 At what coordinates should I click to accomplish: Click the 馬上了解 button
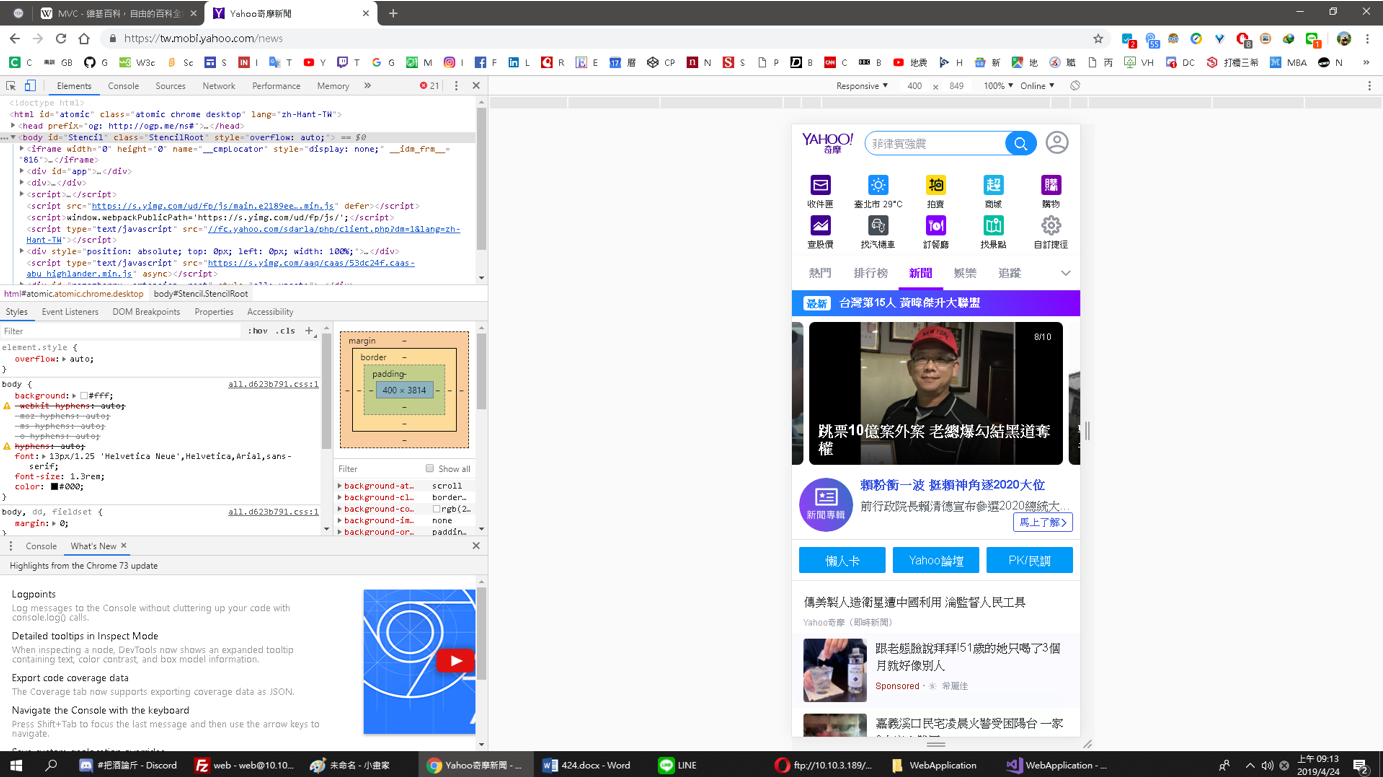[x=1043, y=522]
